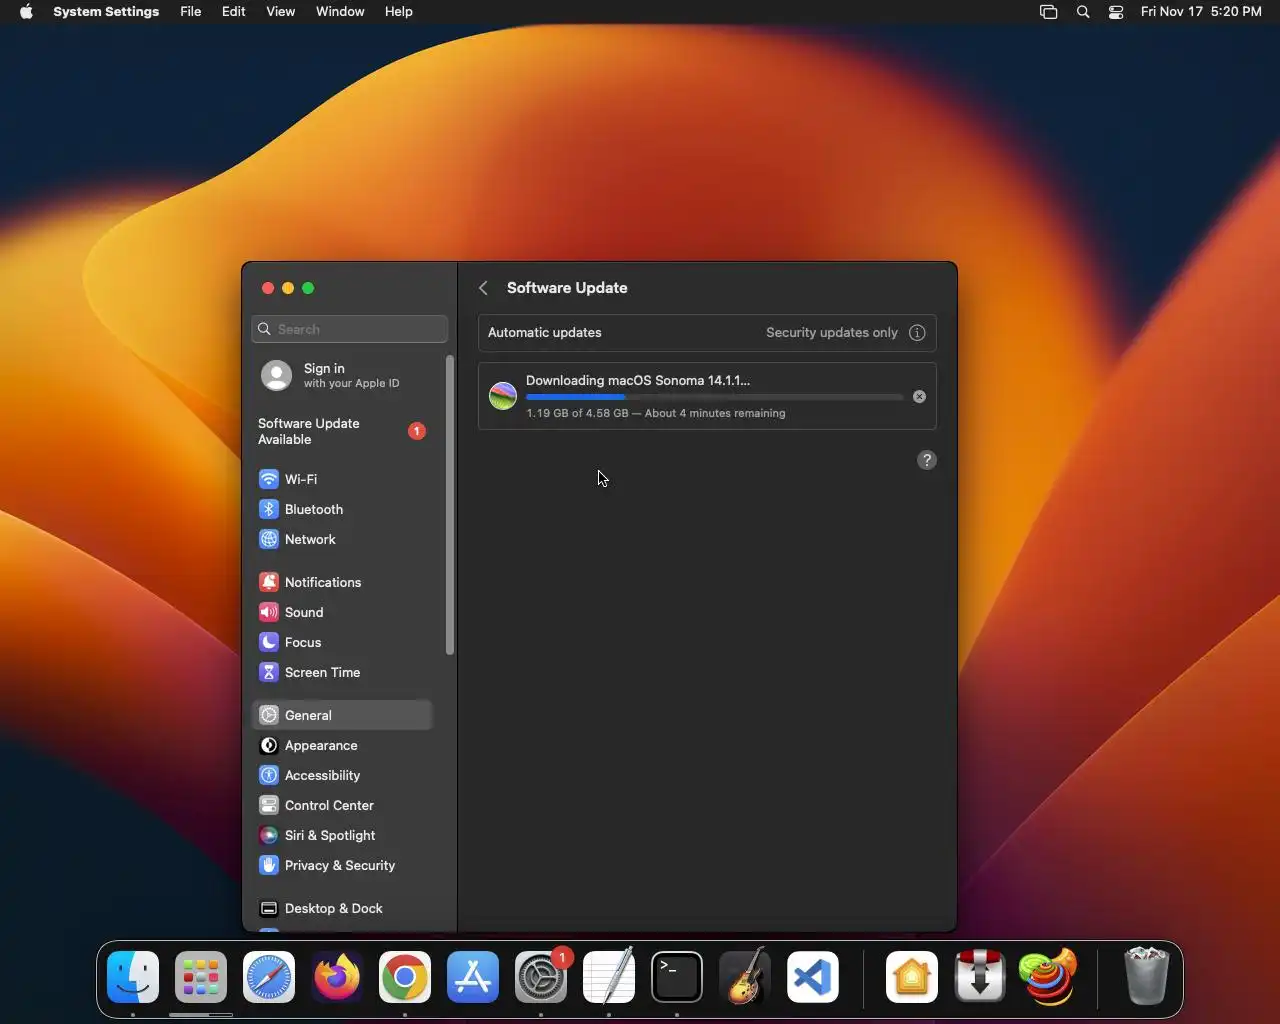Click Downloading macOS Sonoma 14.1.1 text
Image resolution: width=1280 pixels, height=1024 pixels.
click(x=638, y=380)
